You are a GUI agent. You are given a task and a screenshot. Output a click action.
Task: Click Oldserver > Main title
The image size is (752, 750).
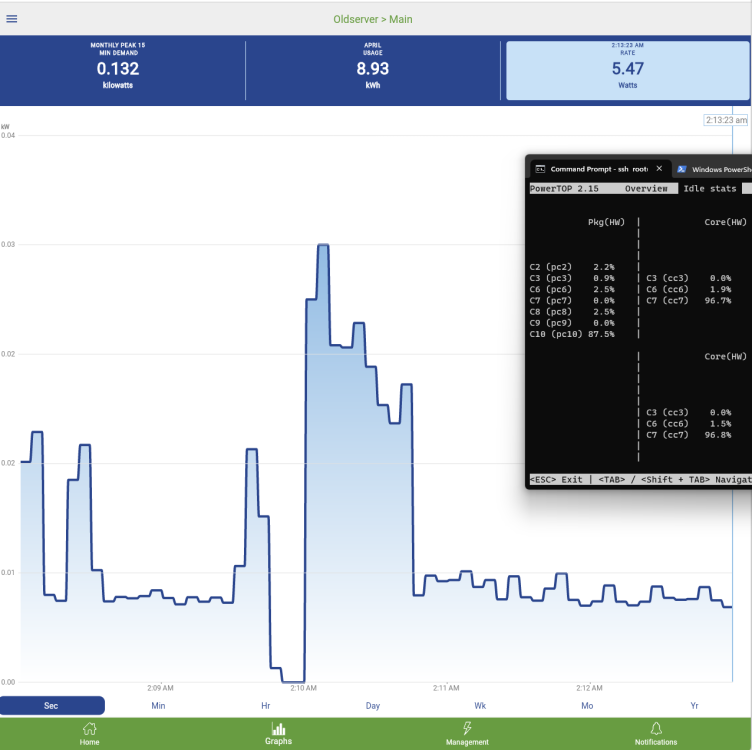pyautogui.click(x=373, y=19)
